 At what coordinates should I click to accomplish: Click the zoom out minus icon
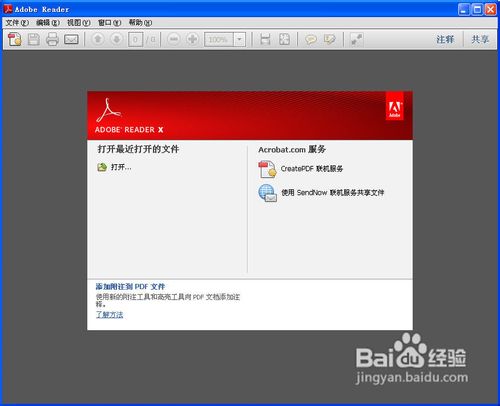pos(174,39)
